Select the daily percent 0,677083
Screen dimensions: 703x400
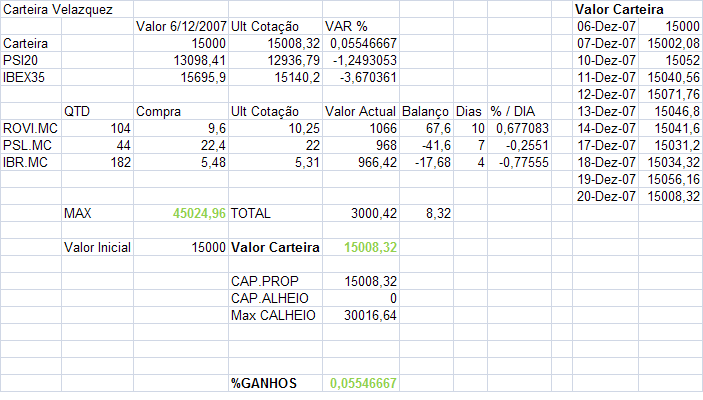click(x=522, y=129)
